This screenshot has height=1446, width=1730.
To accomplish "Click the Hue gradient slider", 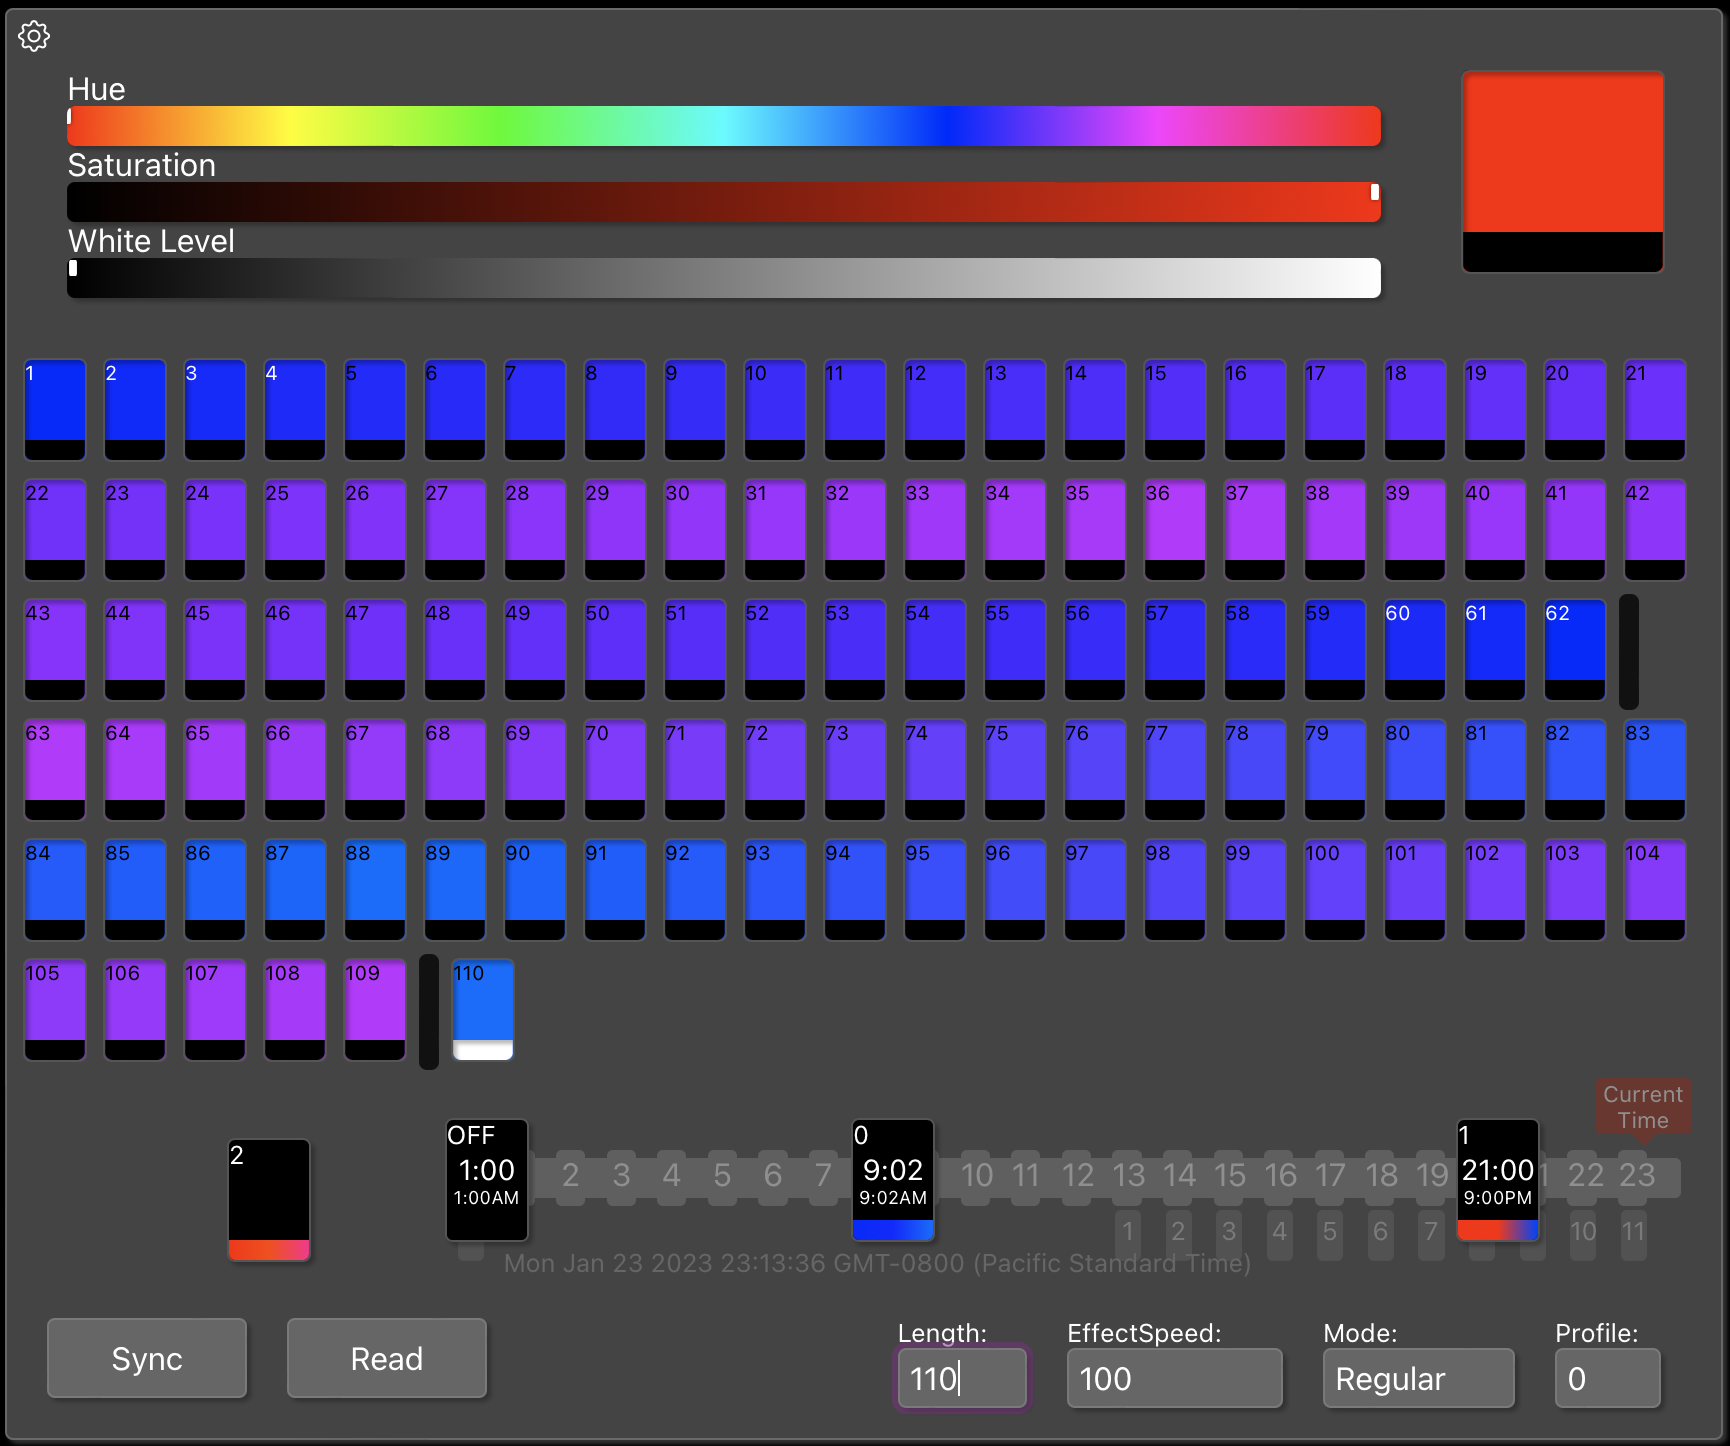I will coord(724,126).
